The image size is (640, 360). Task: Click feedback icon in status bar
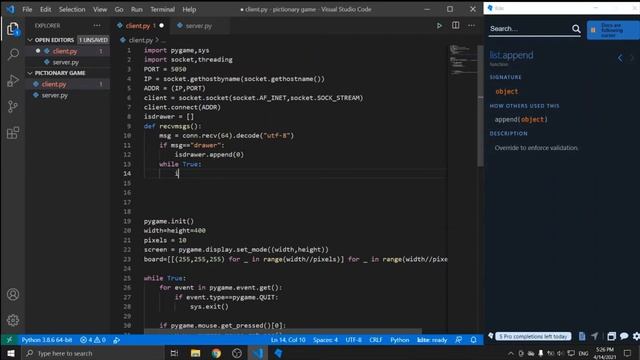(459, 340)
